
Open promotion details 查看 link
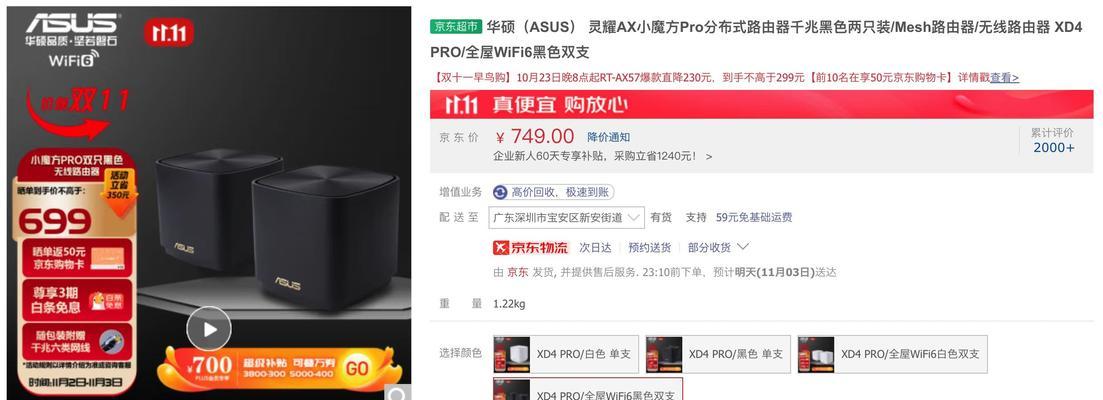tap(1005, 77)
